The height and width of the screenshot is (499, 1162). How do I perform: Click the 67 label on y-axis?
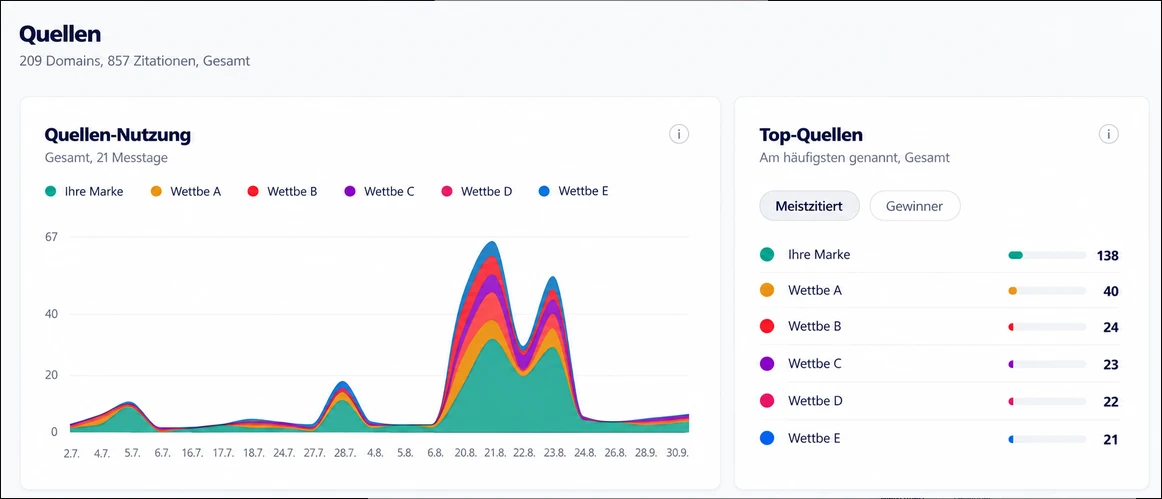52,237
